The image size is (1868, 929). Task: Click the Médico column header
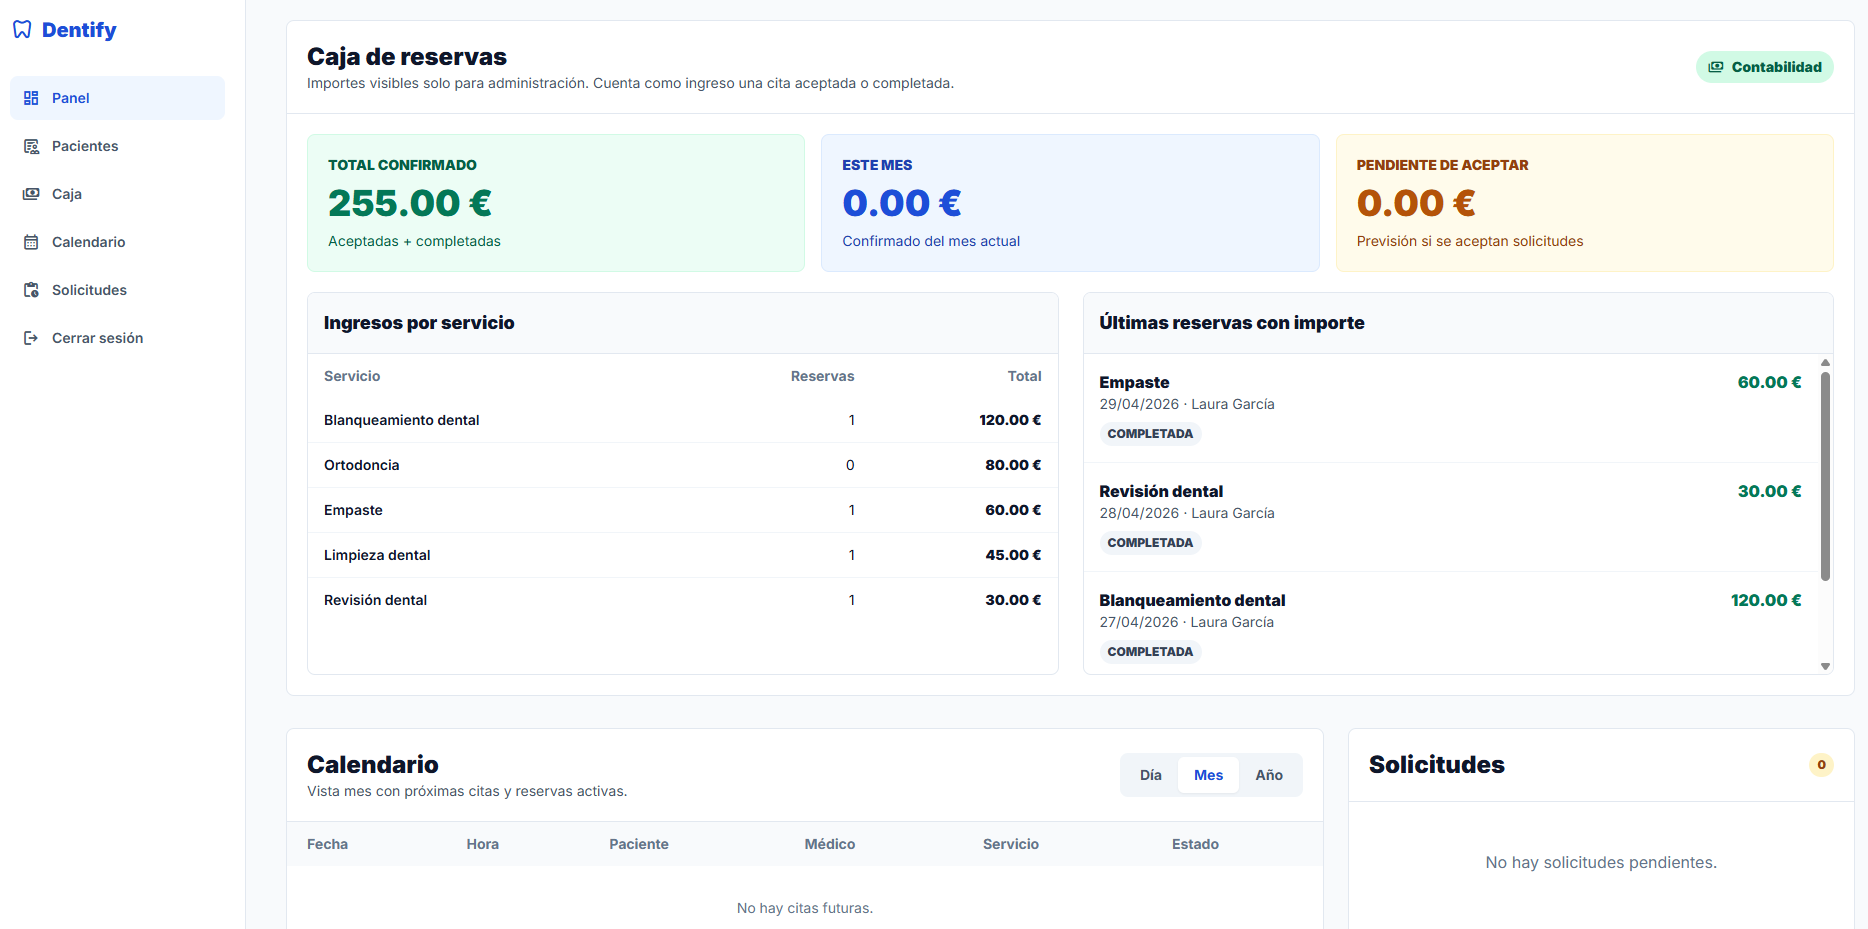pyautogui.click(x=830, y=844)
